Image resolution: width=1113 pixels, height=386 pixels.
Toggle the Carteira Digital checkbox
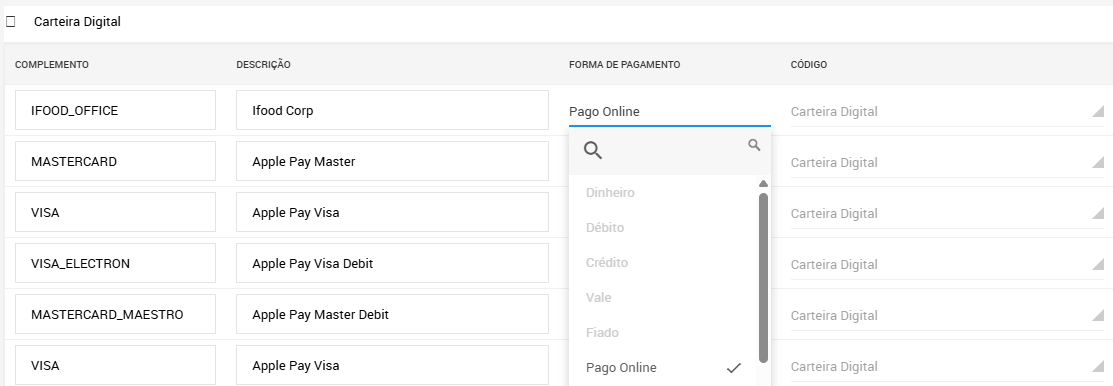[x=11, y=22]
